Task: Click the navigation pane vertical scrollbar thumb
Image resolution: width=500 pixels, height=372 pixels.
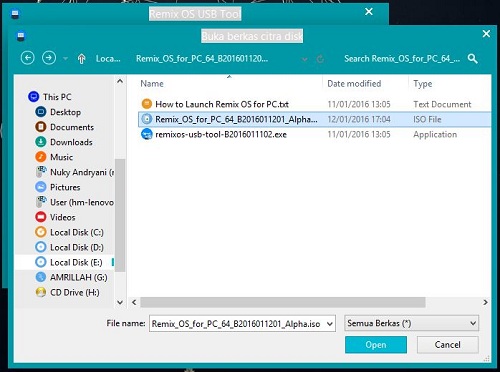Action: click(x=120, y=215)
